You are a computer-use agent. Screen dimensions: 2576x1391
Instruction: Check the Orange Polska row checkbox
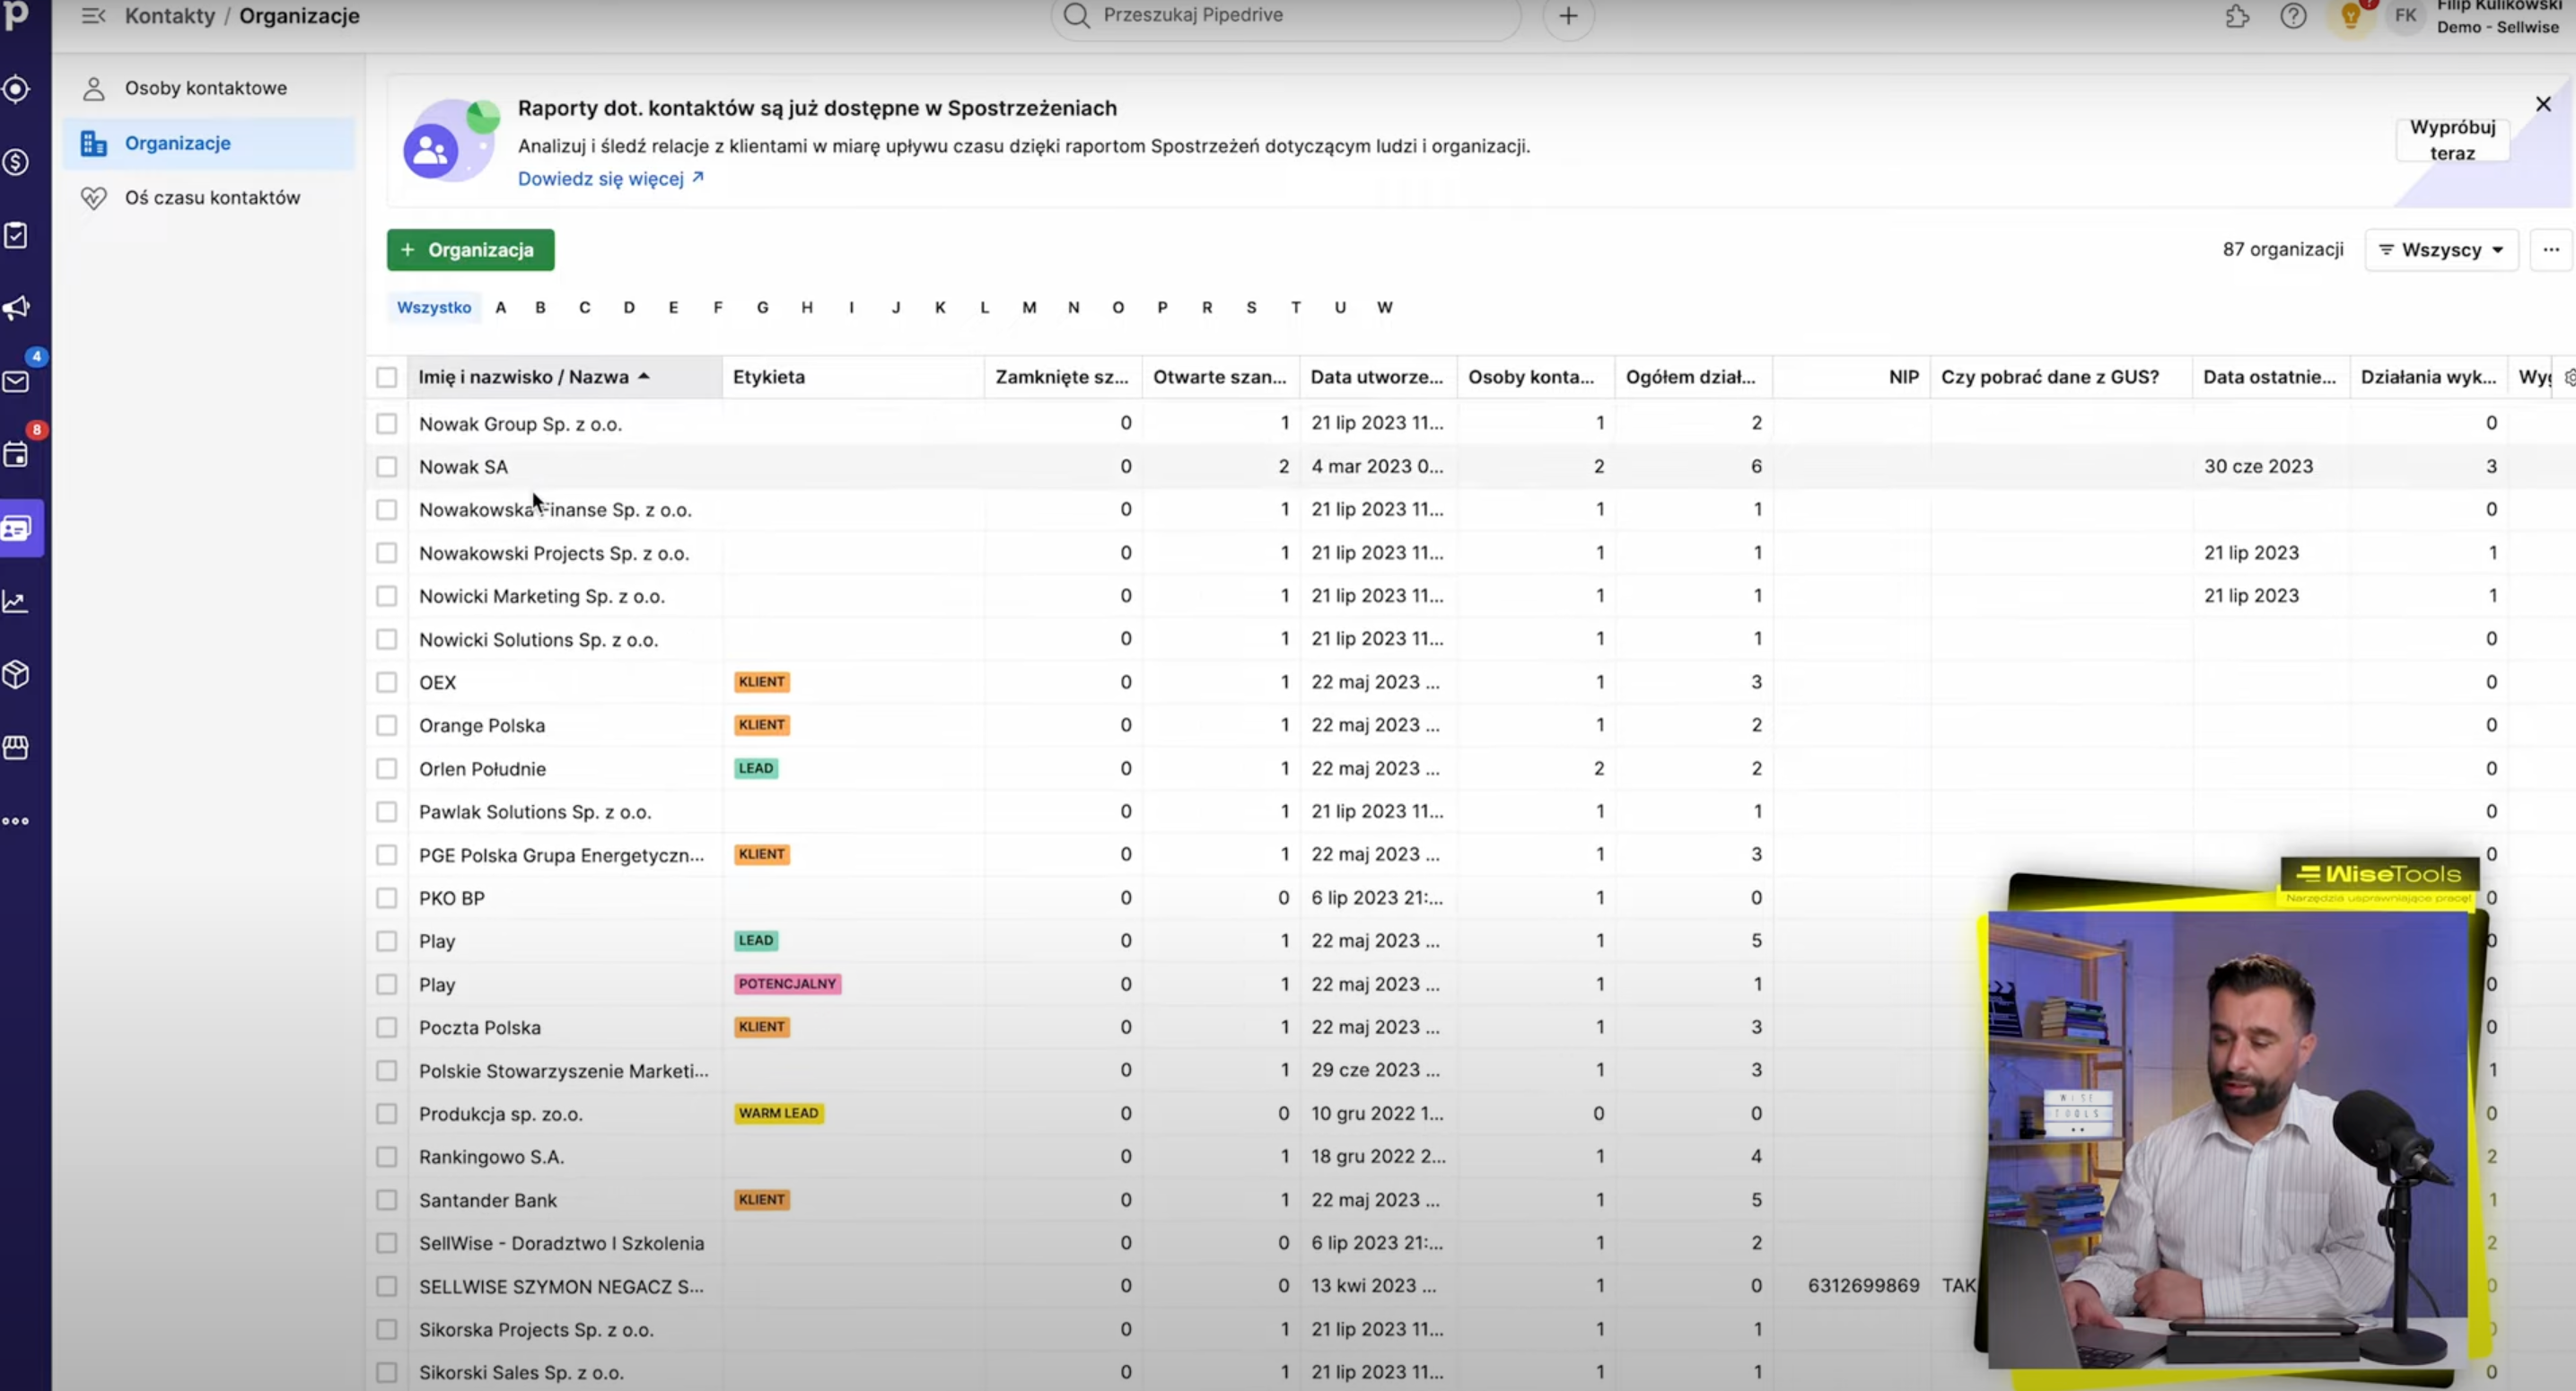(387, 725)
